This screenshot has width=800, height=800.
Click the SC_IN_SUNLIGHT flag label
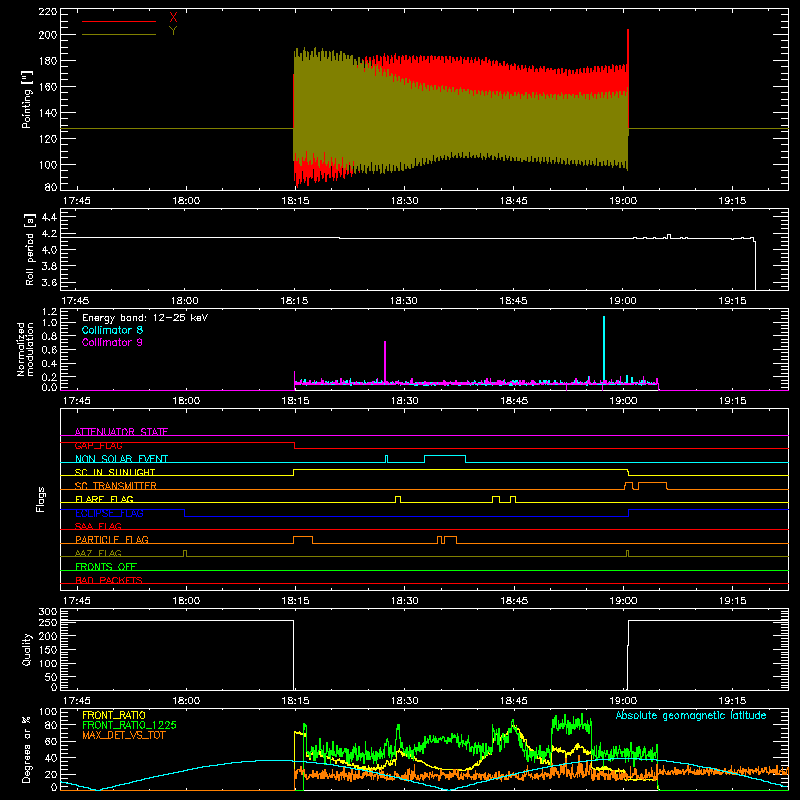[115, 472]
